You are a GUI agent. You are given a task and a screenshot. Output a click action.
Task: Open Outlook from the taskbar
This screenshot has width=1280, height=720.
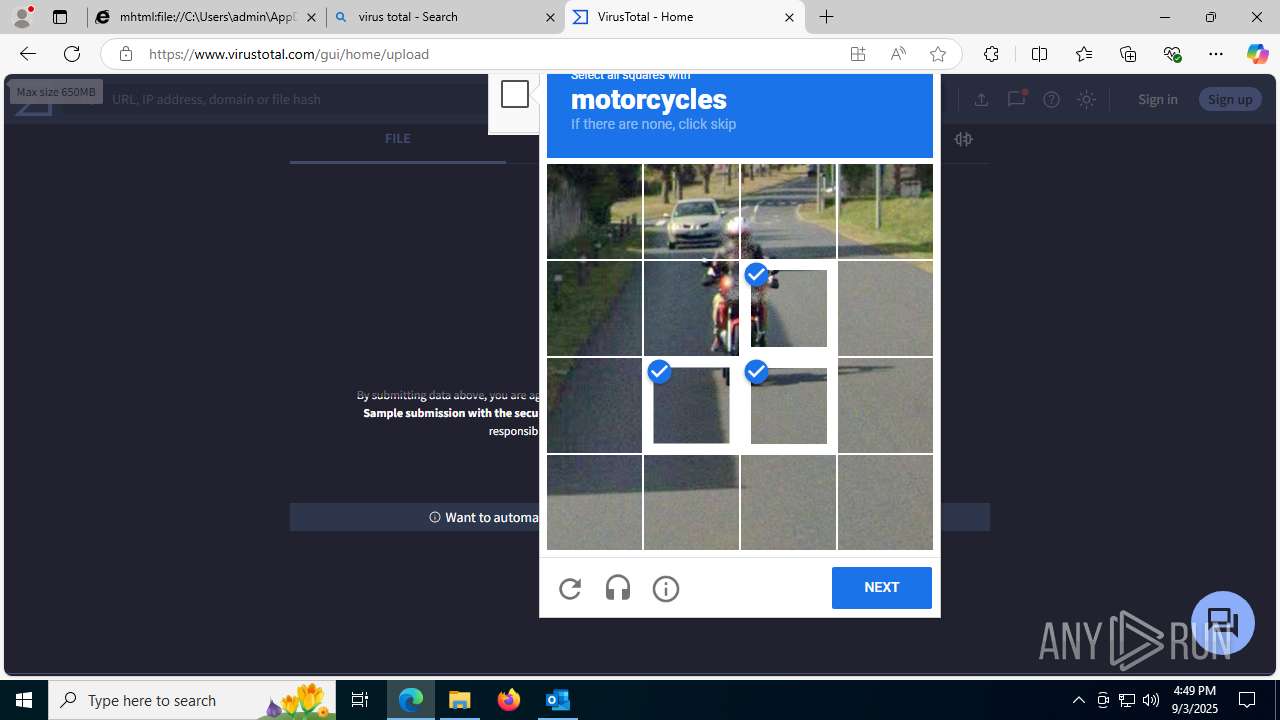point(558,700)
